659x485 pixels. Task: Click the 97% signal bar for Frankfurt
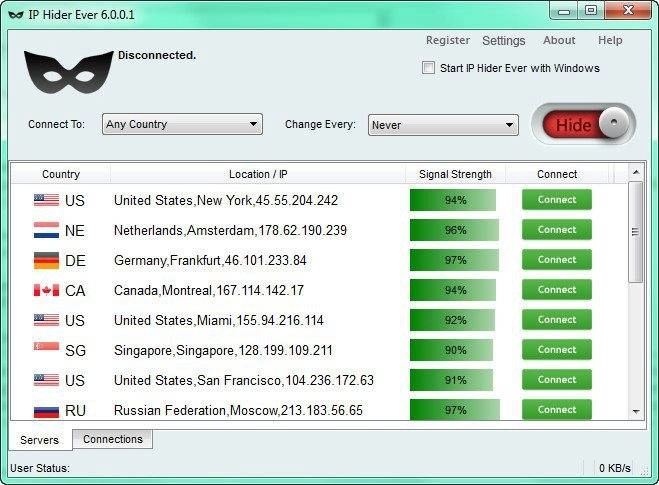(455, 260)
